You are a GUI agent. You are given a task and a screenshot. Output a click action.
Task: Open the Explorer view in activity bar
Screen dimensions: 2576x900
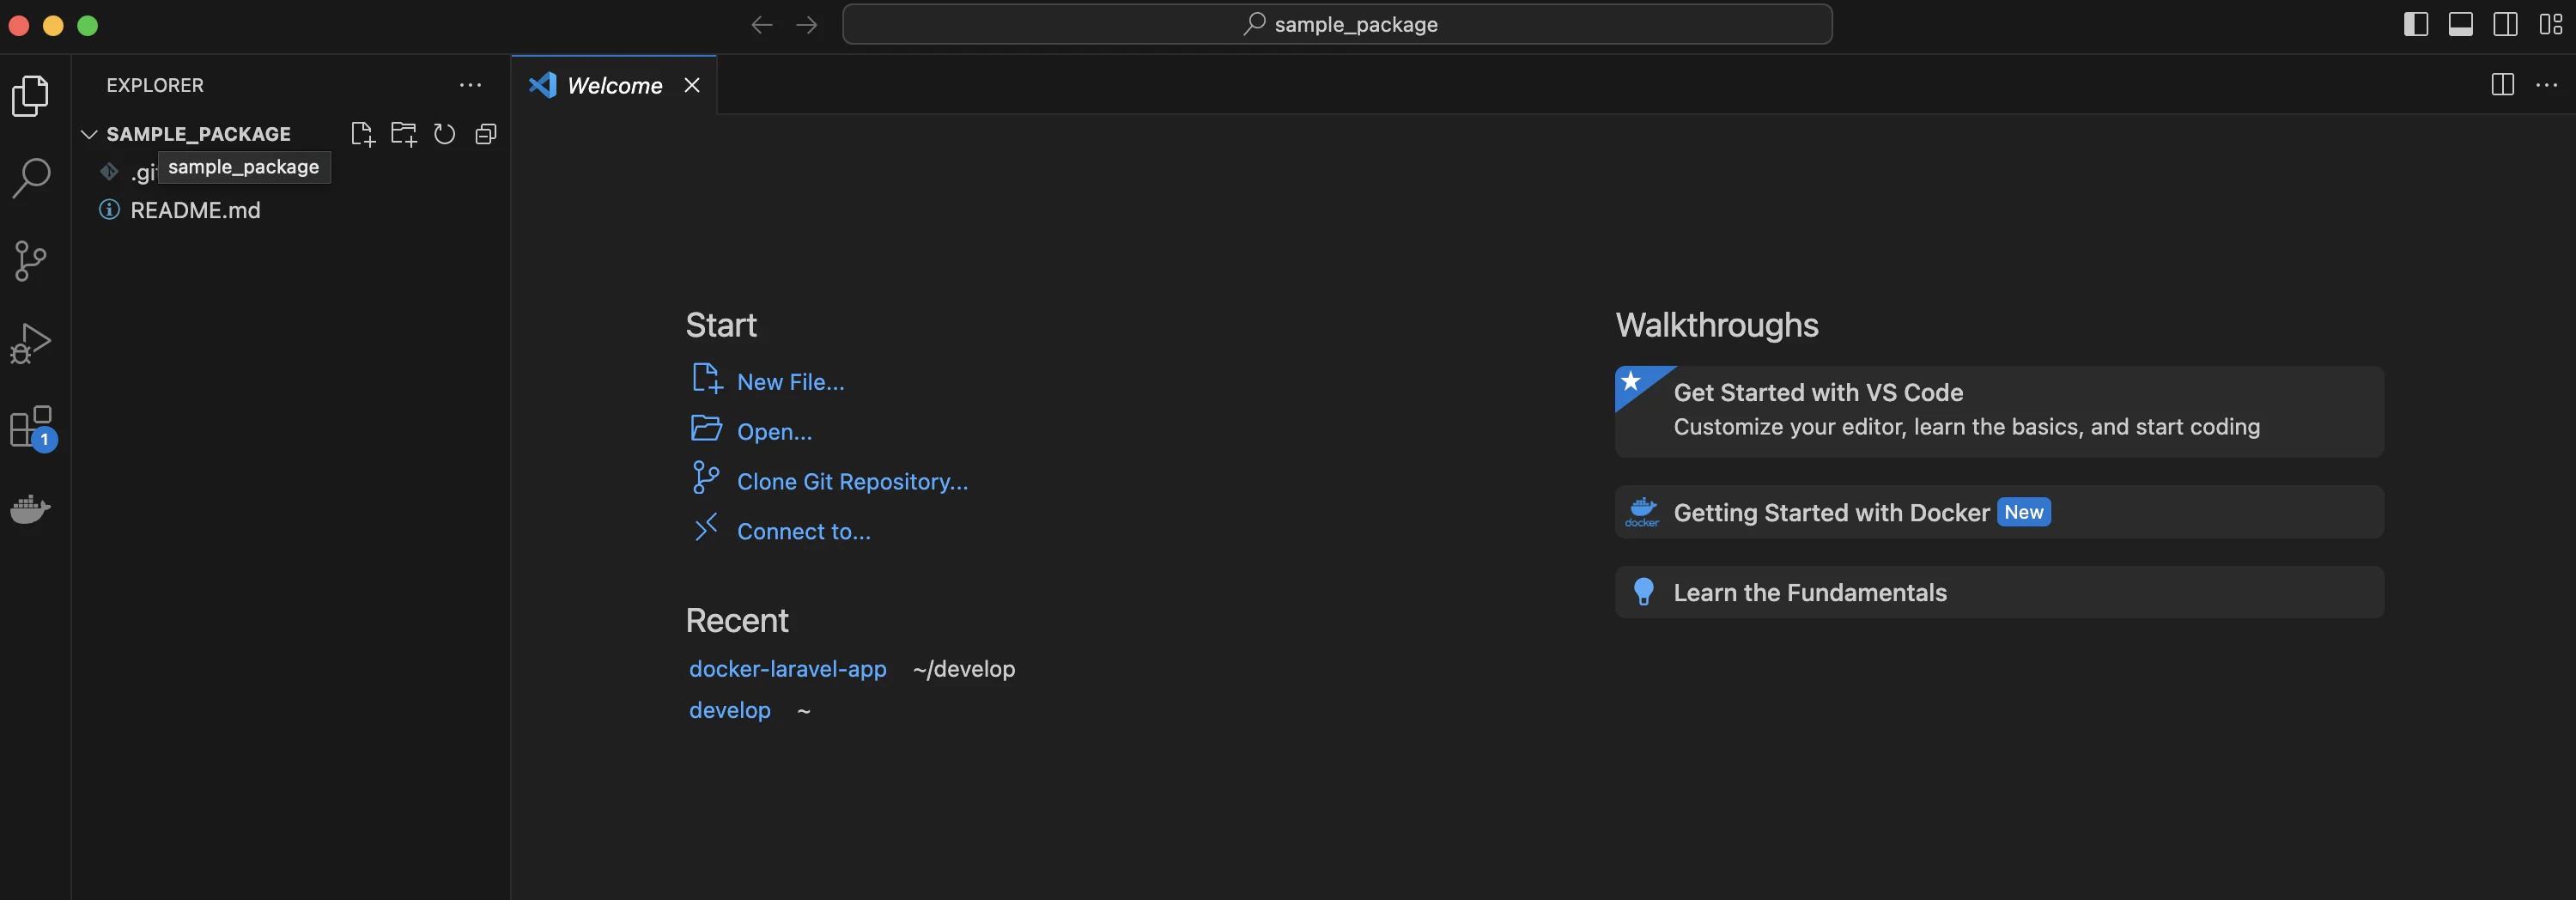click(x=30, y=96)
